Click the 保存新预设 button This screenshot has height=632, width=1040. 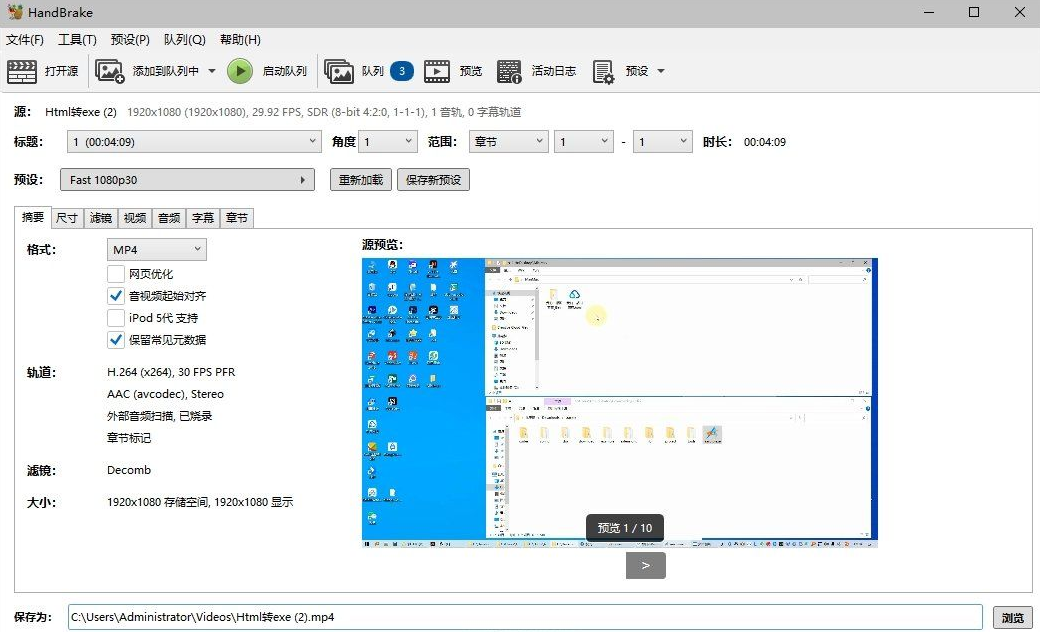point(433,180)
